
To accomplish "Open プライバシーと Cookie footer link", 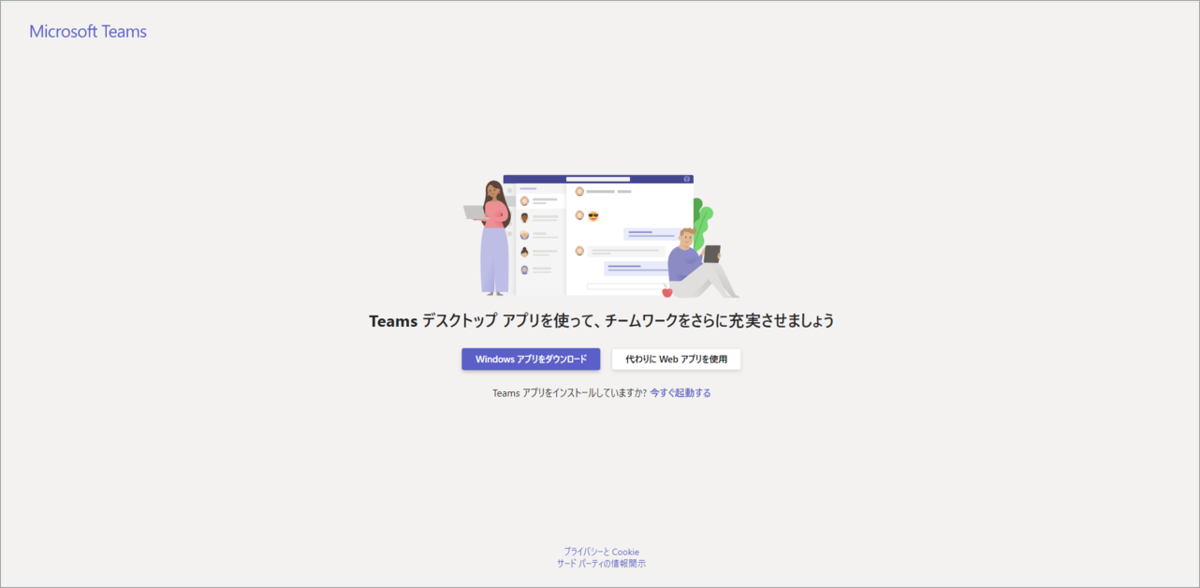I will [601, 551].
